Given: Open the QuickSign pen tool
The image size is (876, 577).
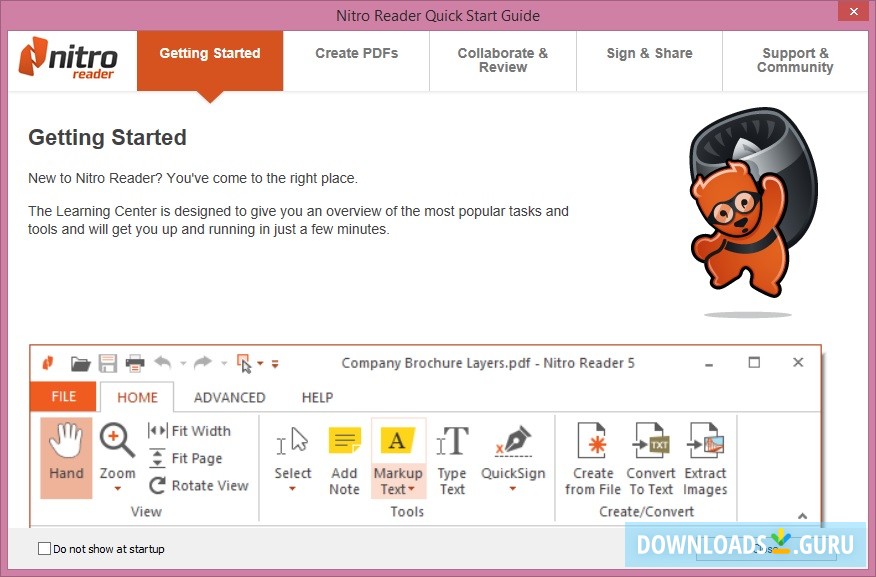Looking at the screenshot, I should pos(513,440).
